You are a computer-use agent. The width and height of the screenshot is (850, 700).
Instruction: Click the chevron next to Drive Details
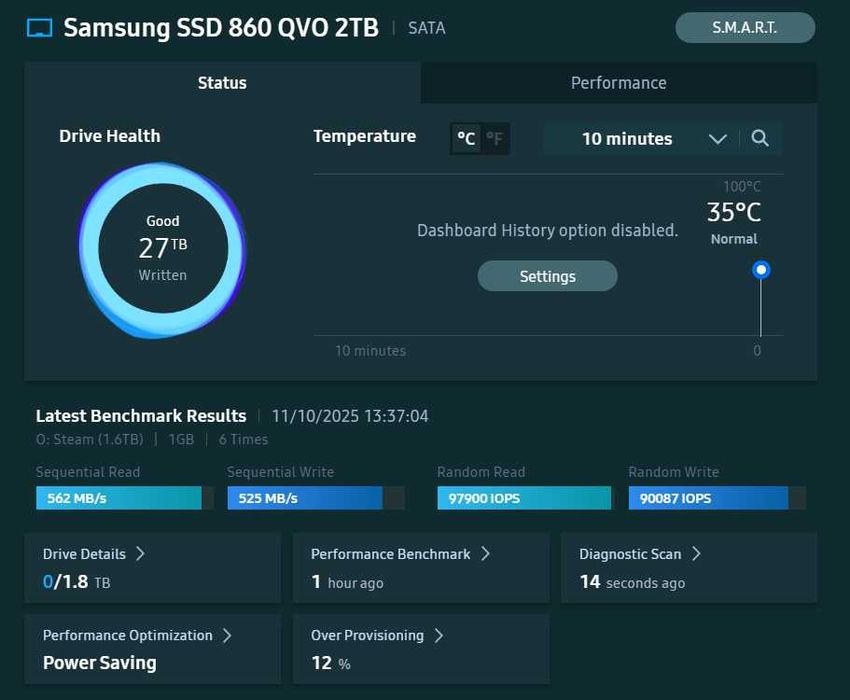click(x=140, y=553)
